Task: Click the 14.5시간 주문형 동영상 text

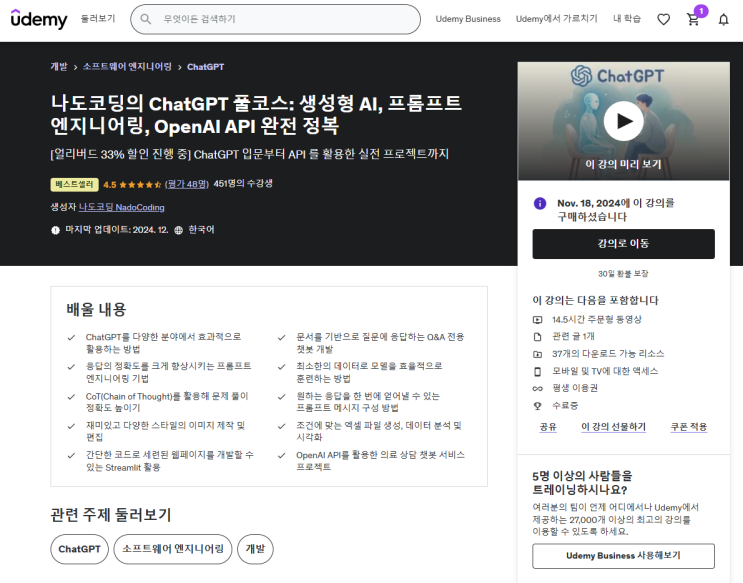Action: point(597,319)
